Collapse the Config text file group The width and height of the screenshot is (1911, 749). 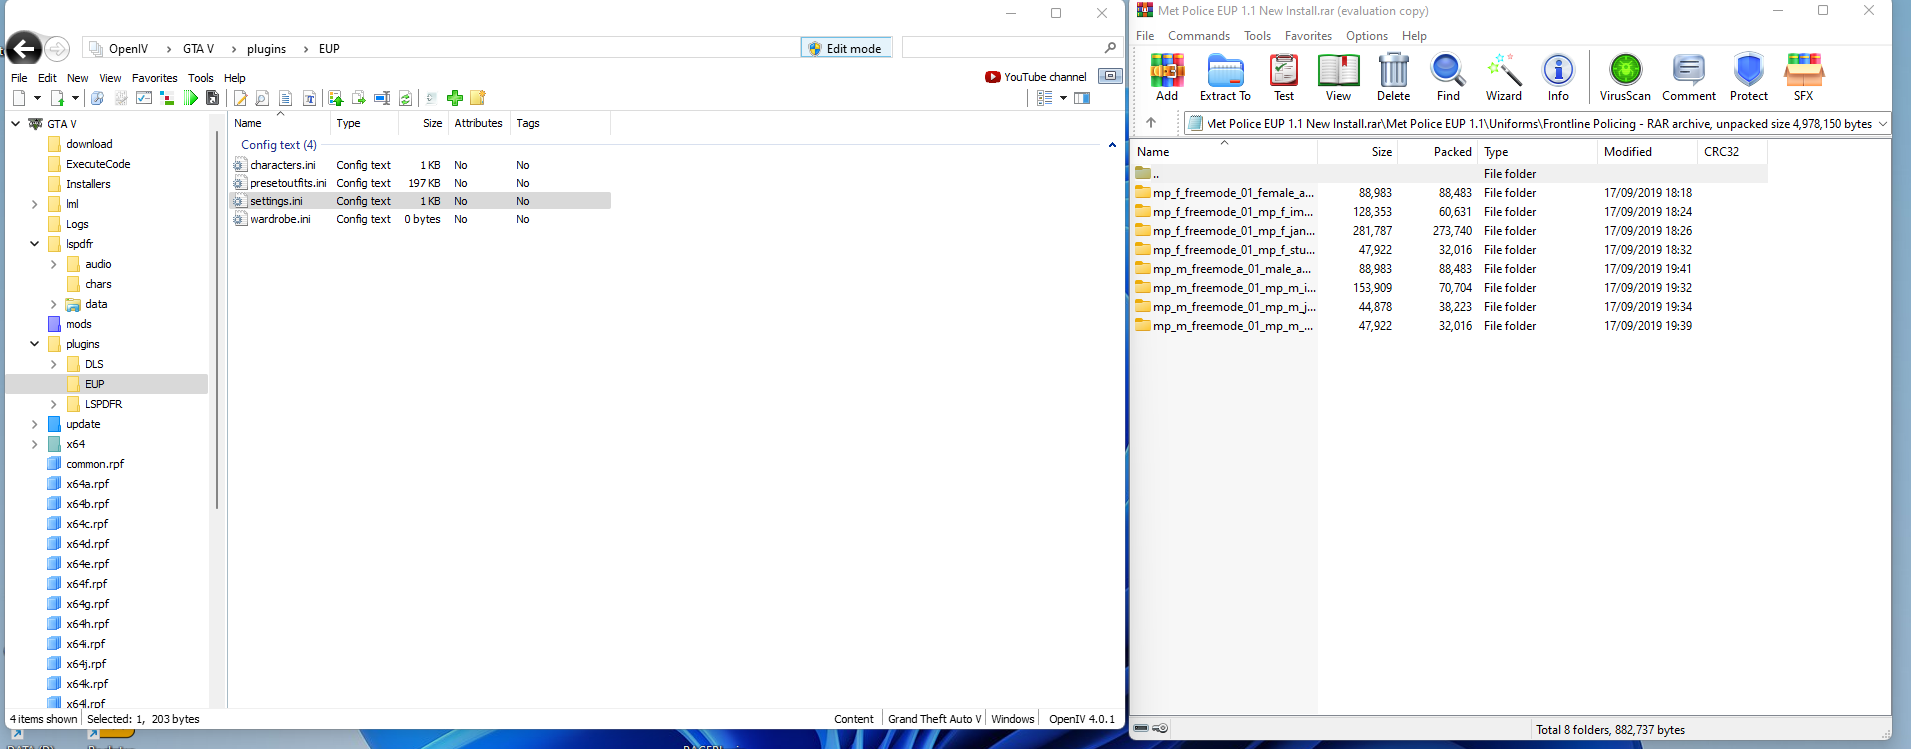(x=1112, y=145)
